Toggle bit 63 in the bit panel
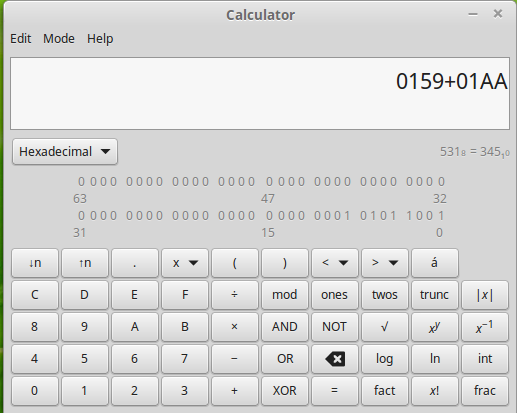Image resolution: width=517 pixels, height=413 pixels. coord(81,182)
